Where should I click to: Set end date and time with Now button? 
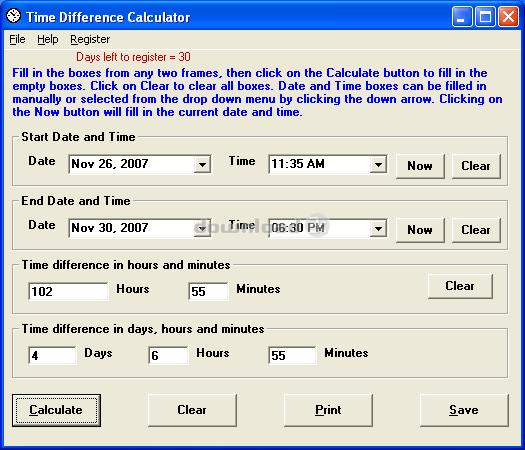pyautogui.click(x=420, y=230)
